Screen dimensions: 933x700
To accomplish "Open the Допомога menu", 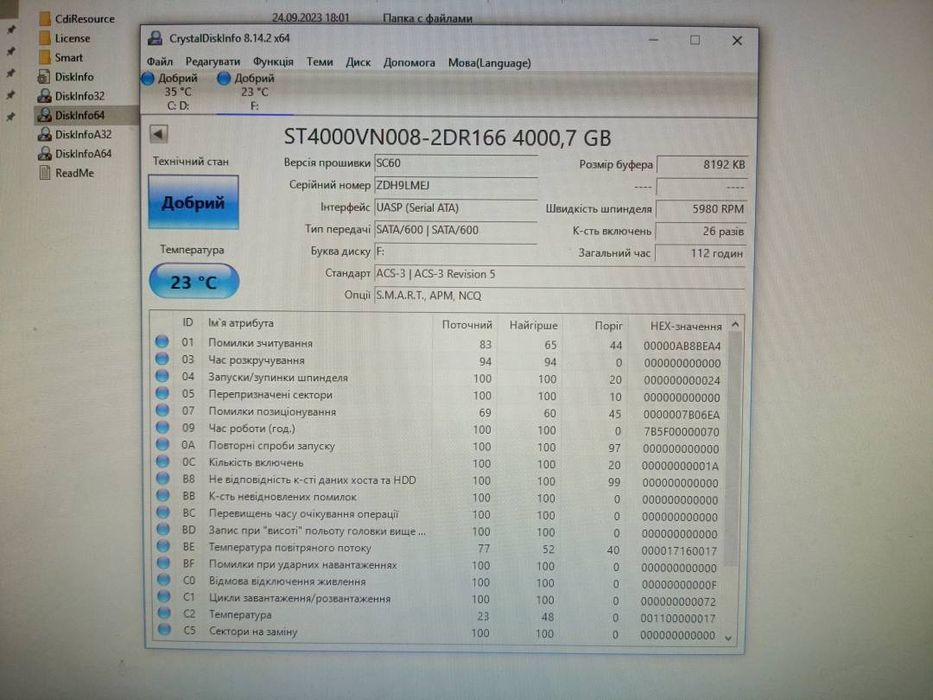I will tap(409, 62).
